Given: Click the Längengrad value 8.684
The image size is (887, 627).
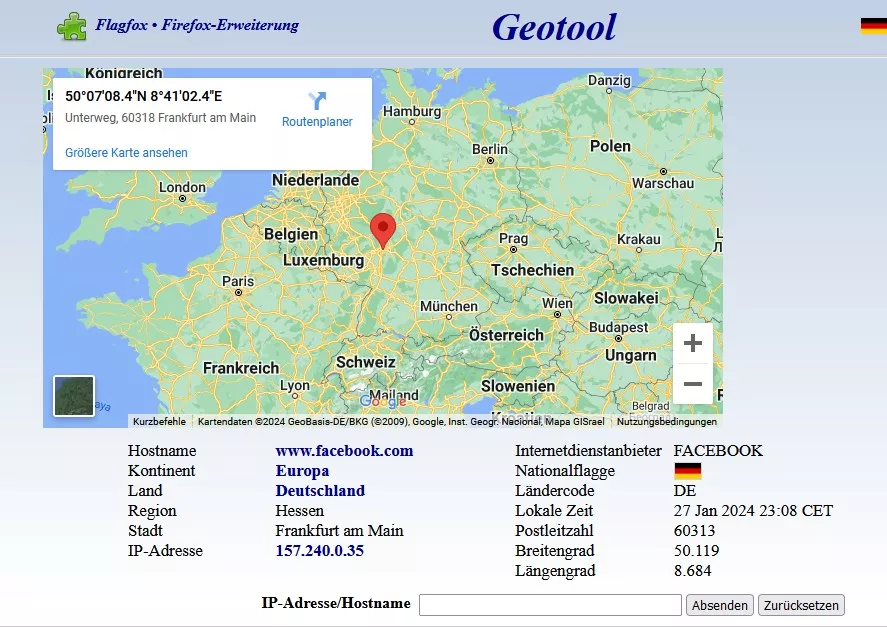Looking at the screenshot, I should 692,570.
